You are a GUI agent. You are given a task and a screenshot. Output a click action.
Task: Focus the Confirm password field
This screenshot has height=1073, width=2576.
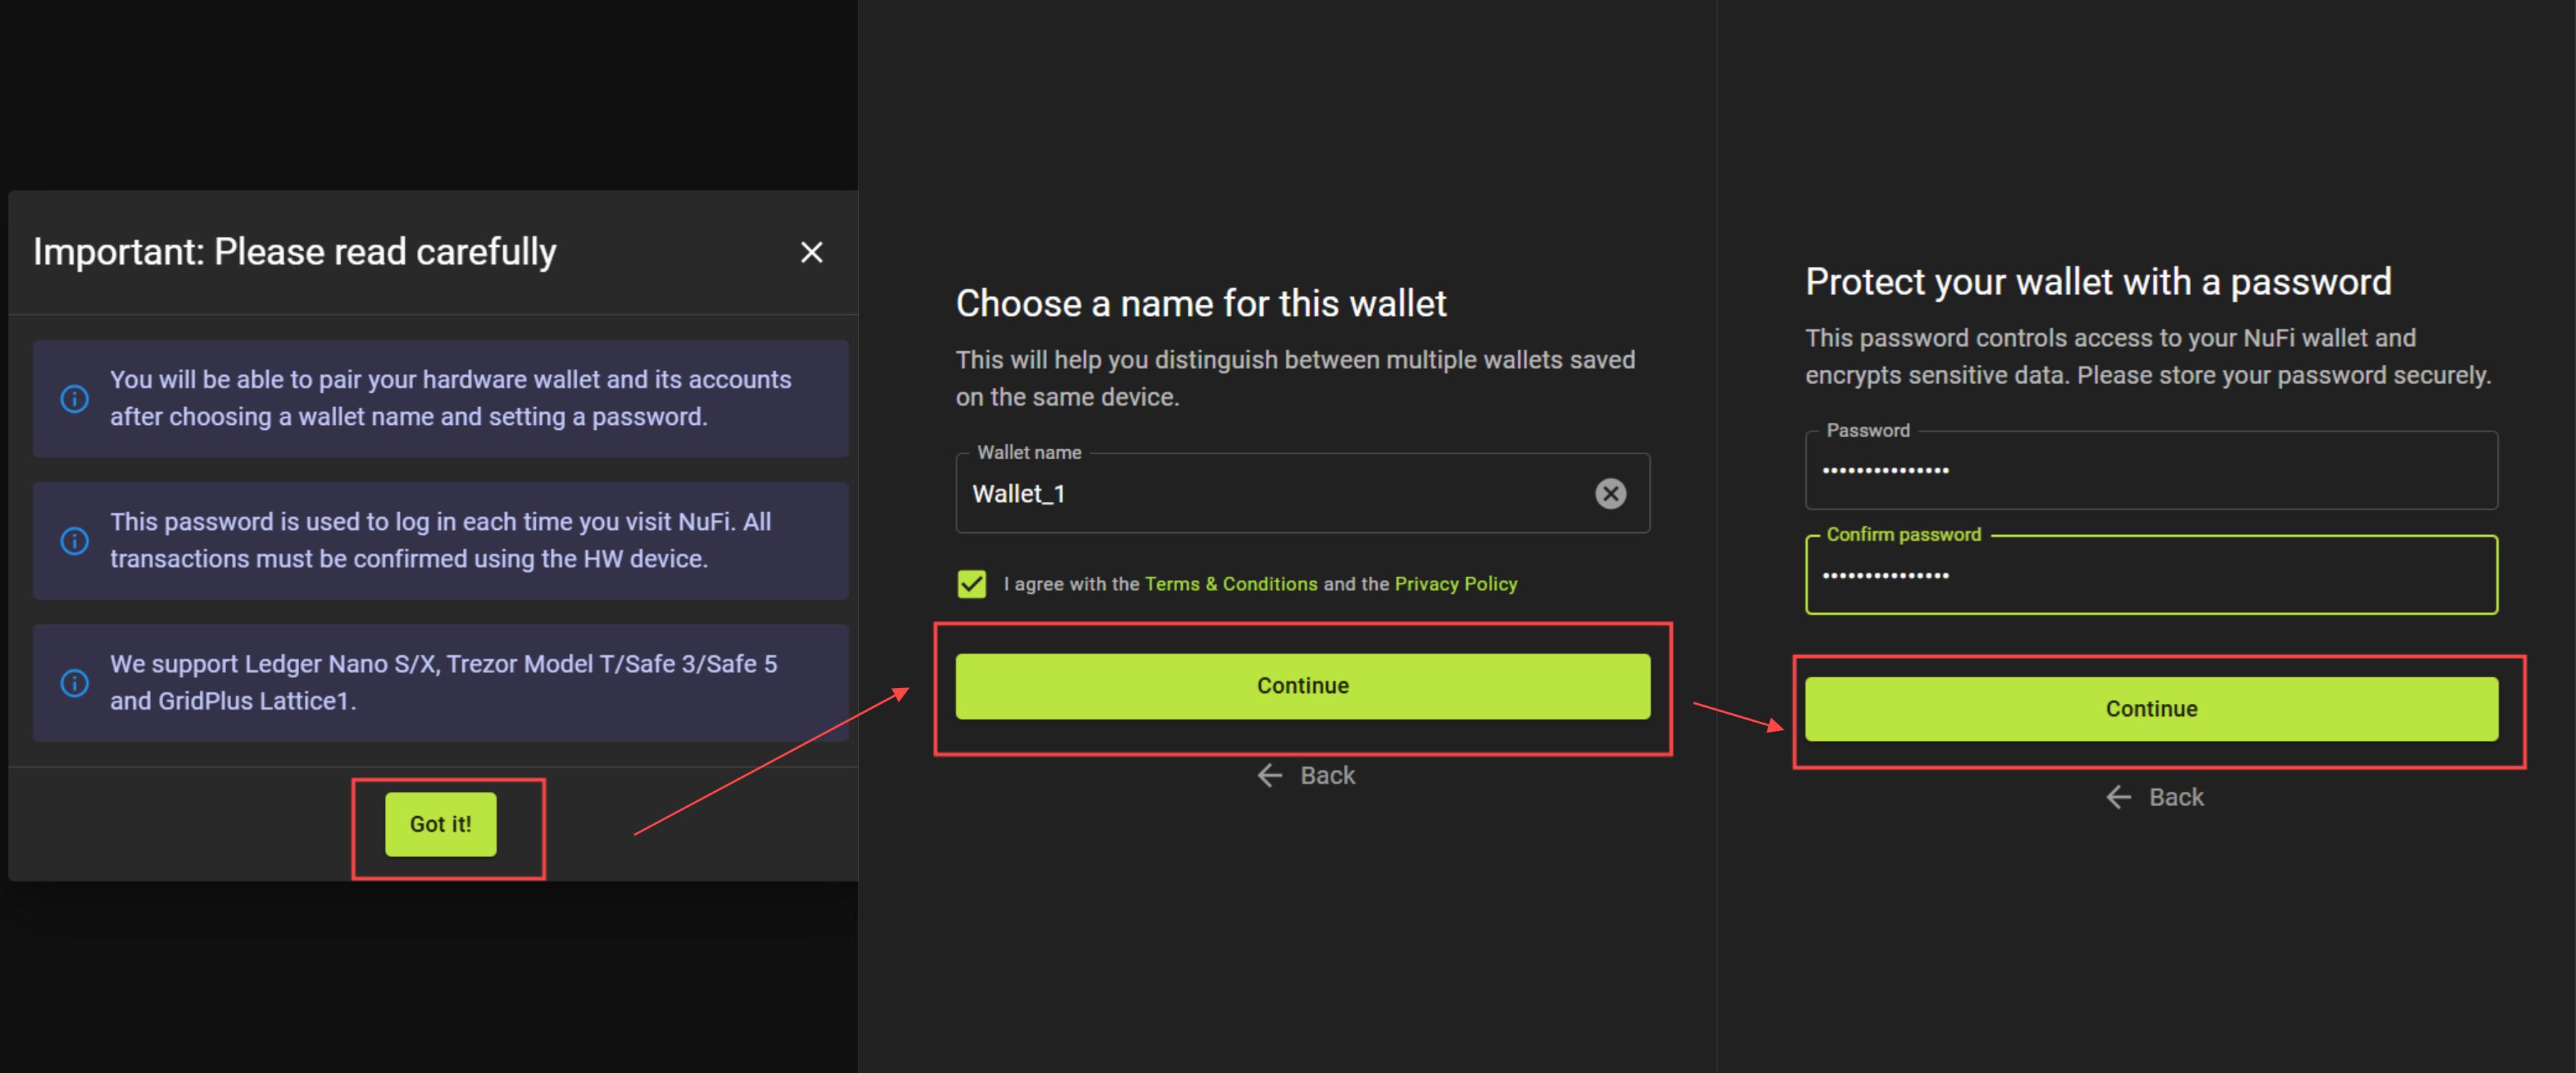(x=2150, y=576)
